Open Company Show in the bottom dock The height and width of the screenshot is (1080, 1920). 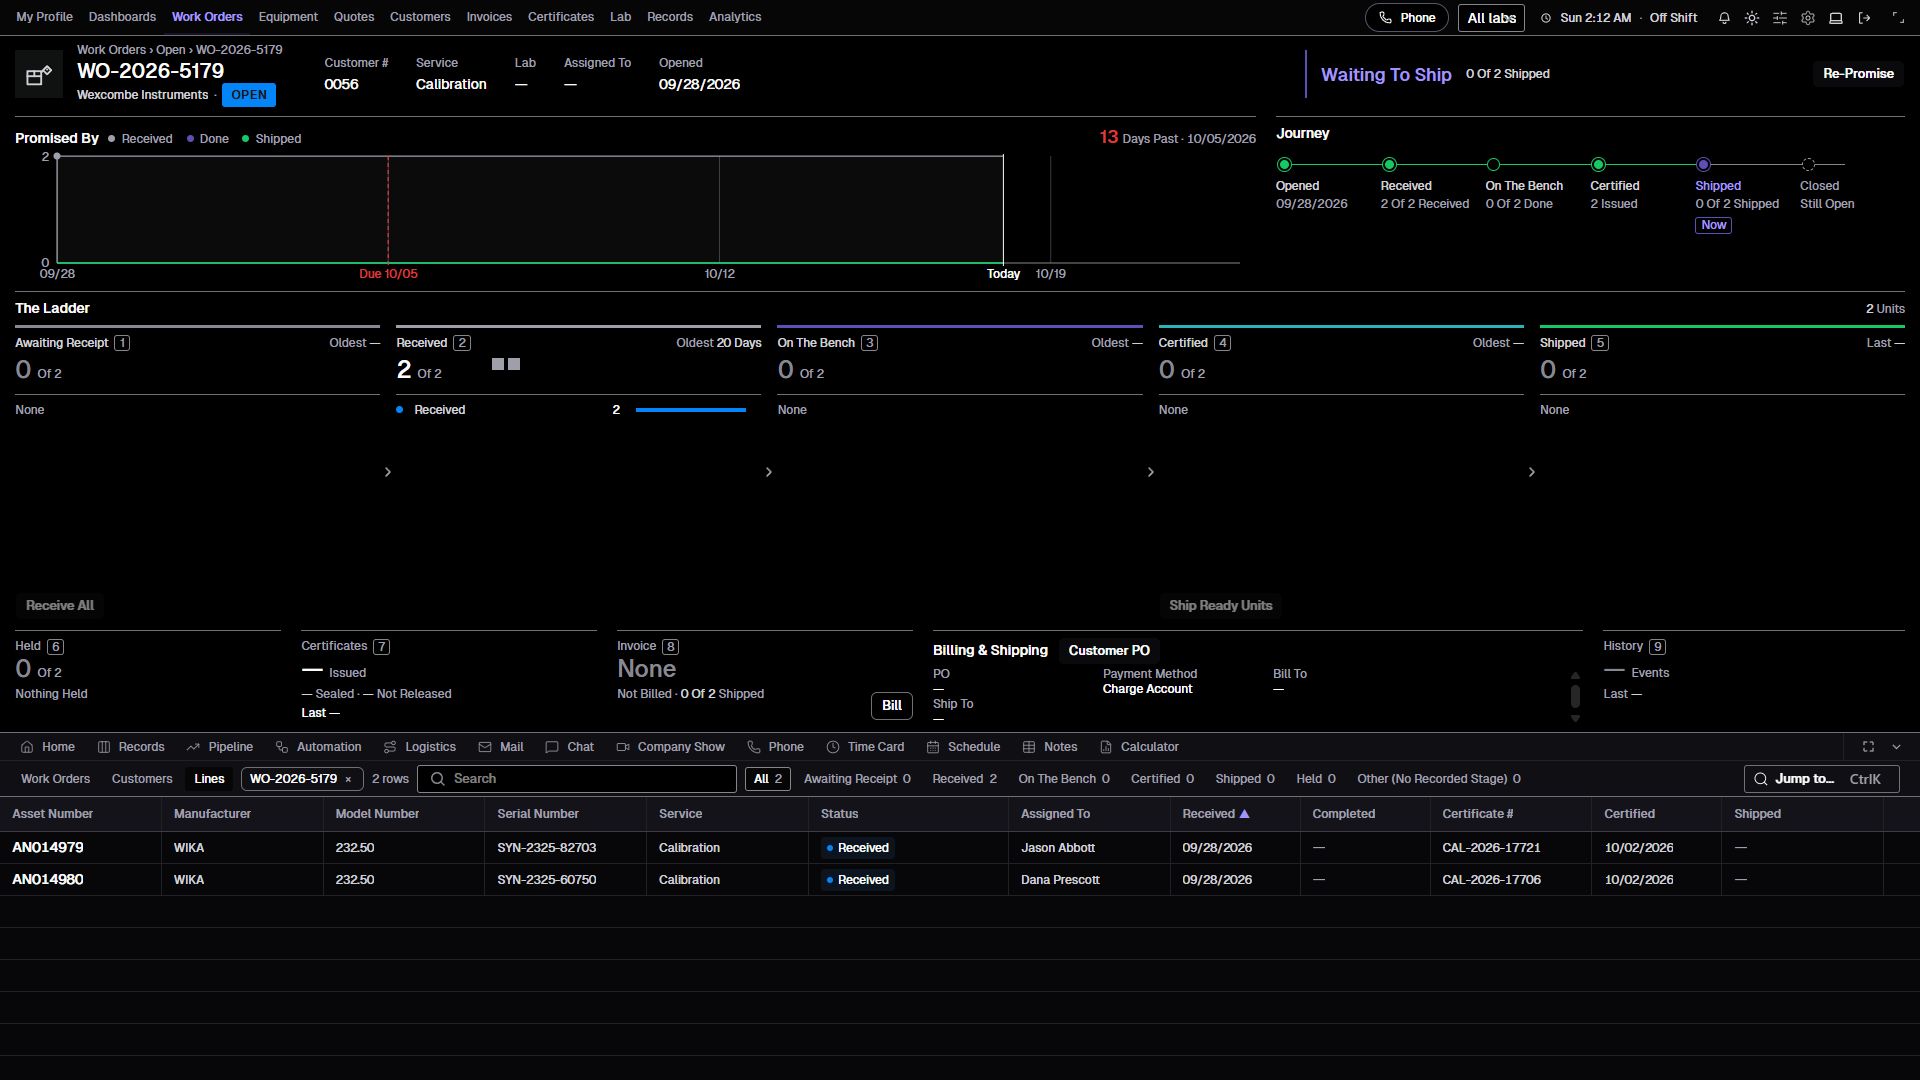[x=670, y=747]
